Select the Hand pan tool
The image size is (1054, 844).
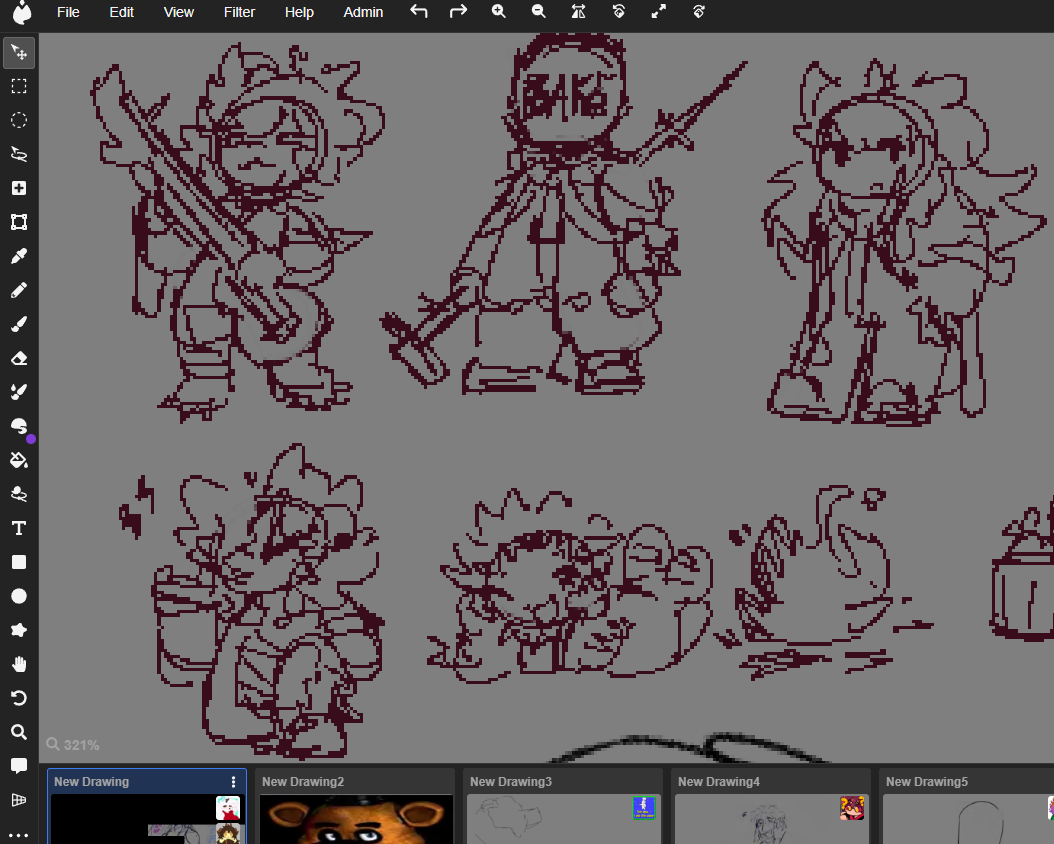[19, 664]
